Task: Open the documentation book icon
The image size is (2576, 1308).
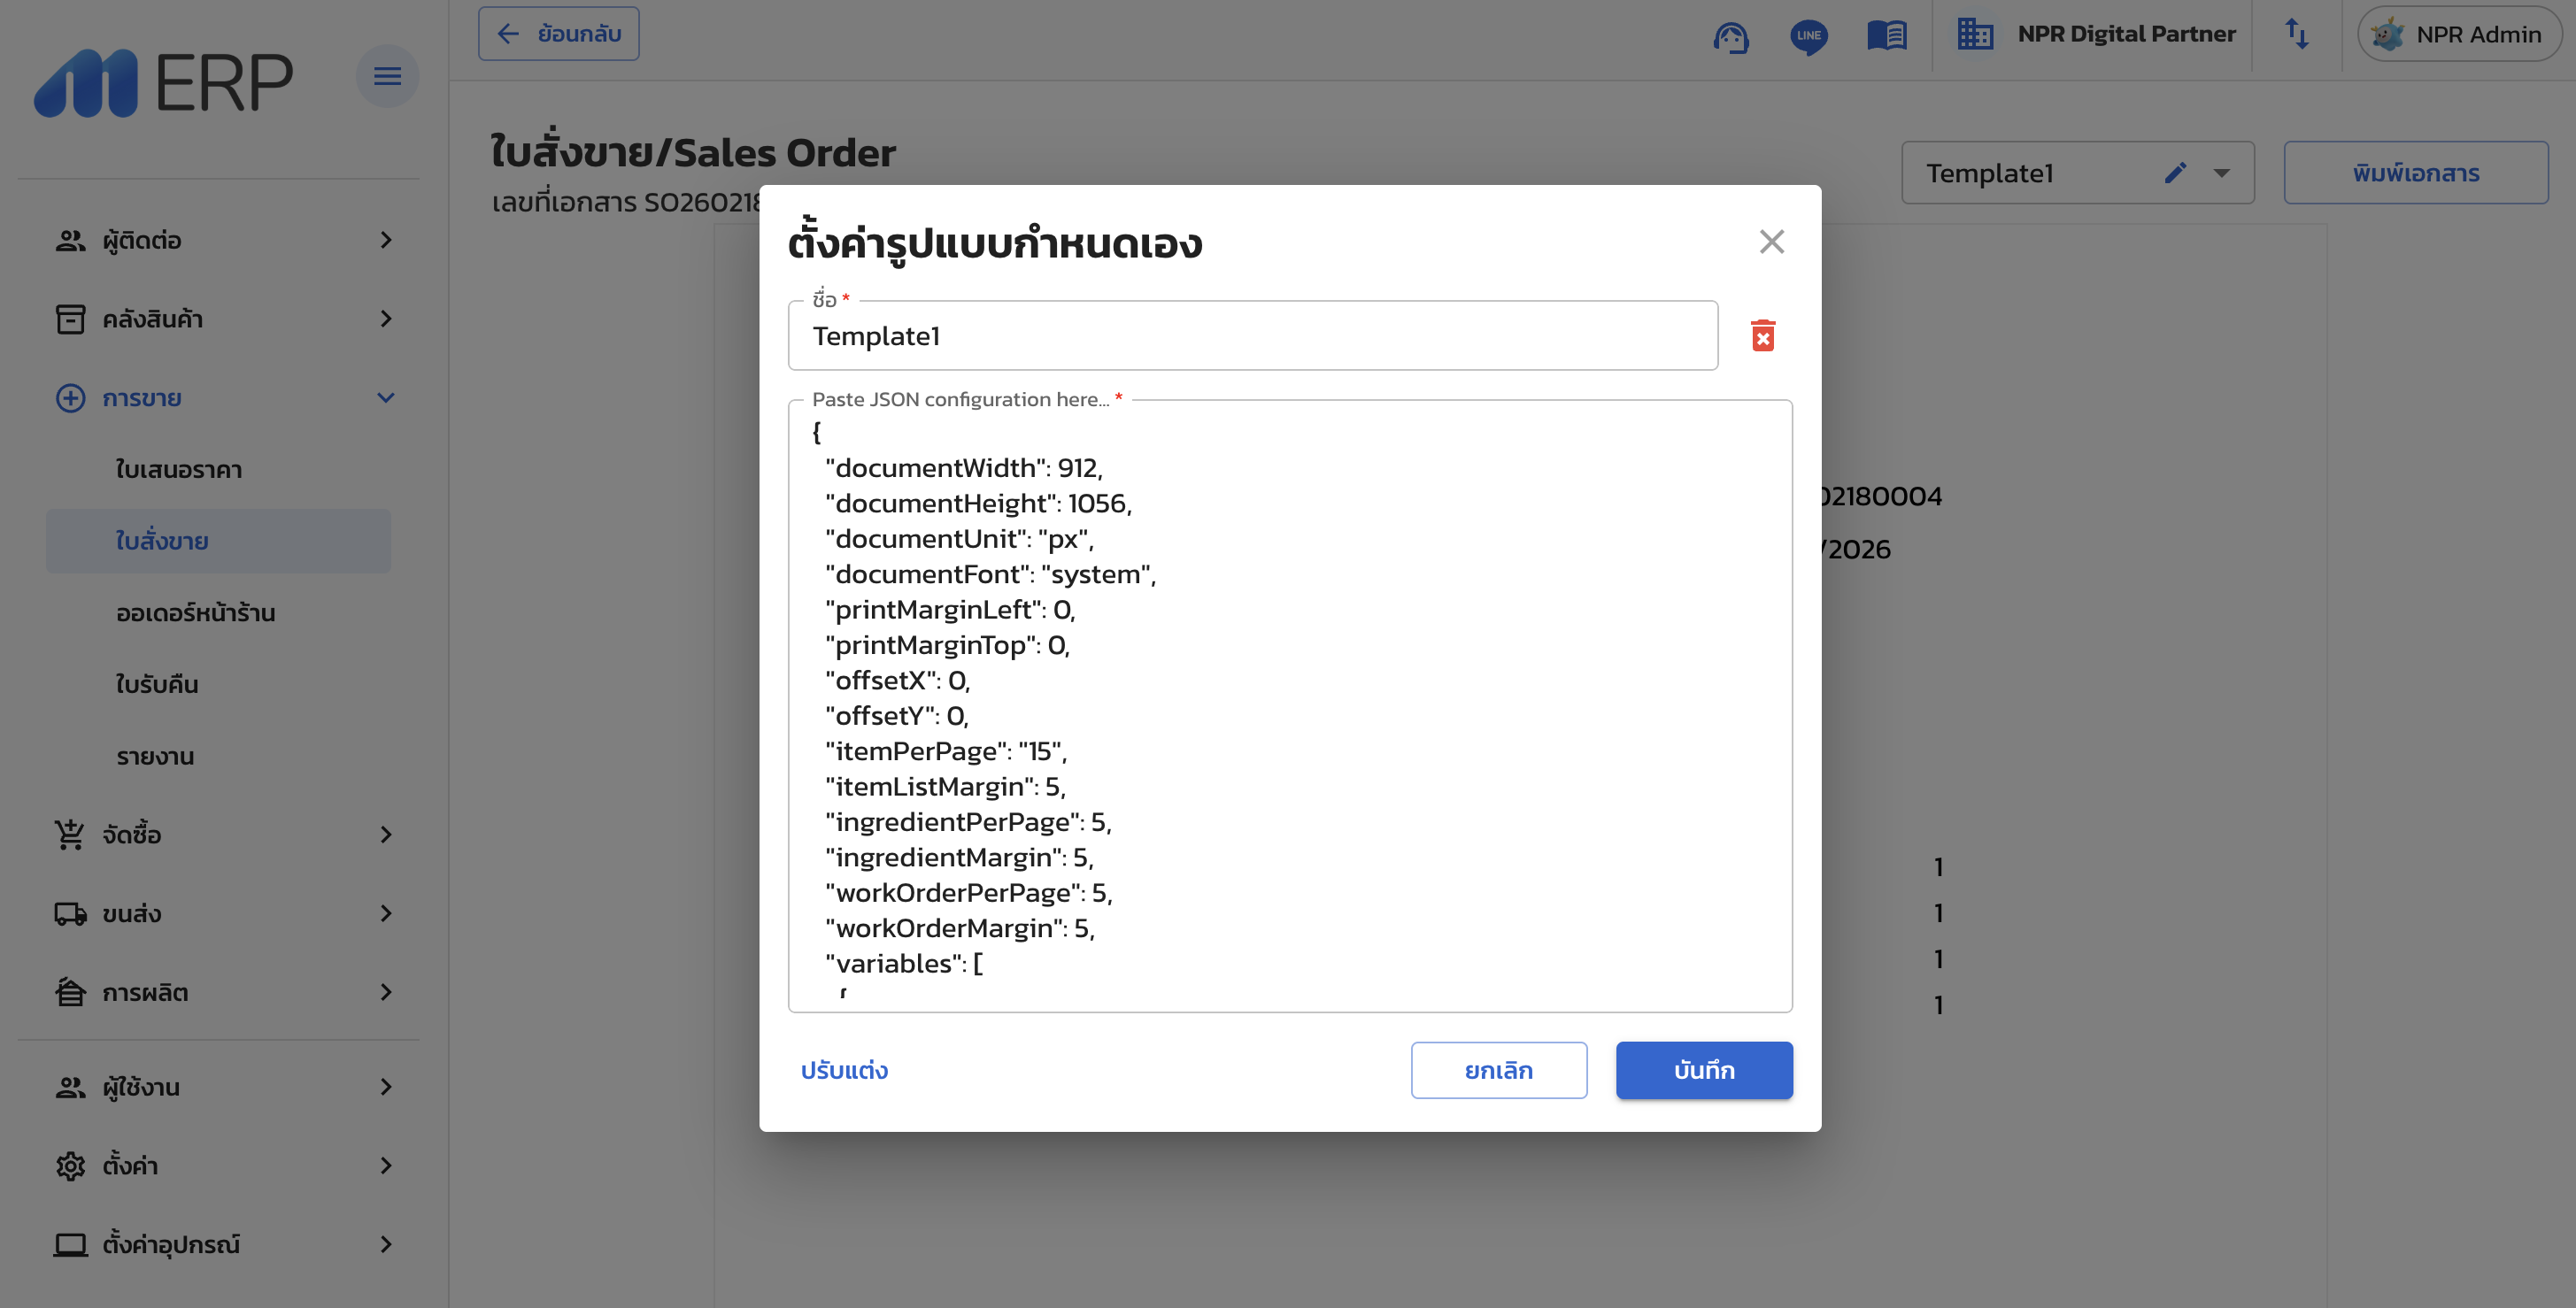Action: 1887,36
